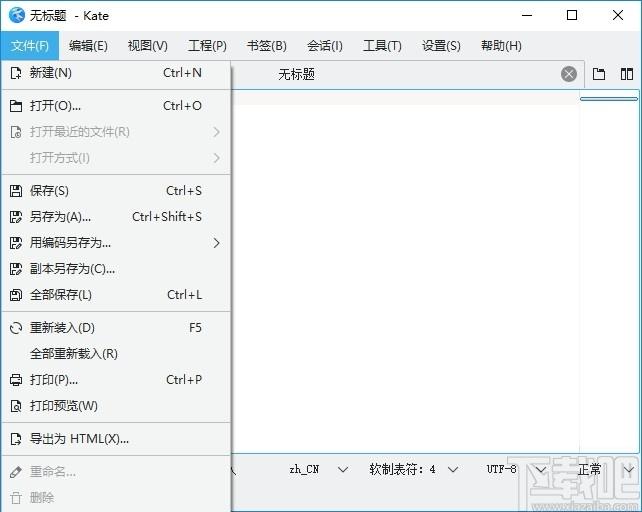The width and height of the screenshot is (642, 512).
Task: Open the 工程(P) menu
Action: (x=207, y=45)
